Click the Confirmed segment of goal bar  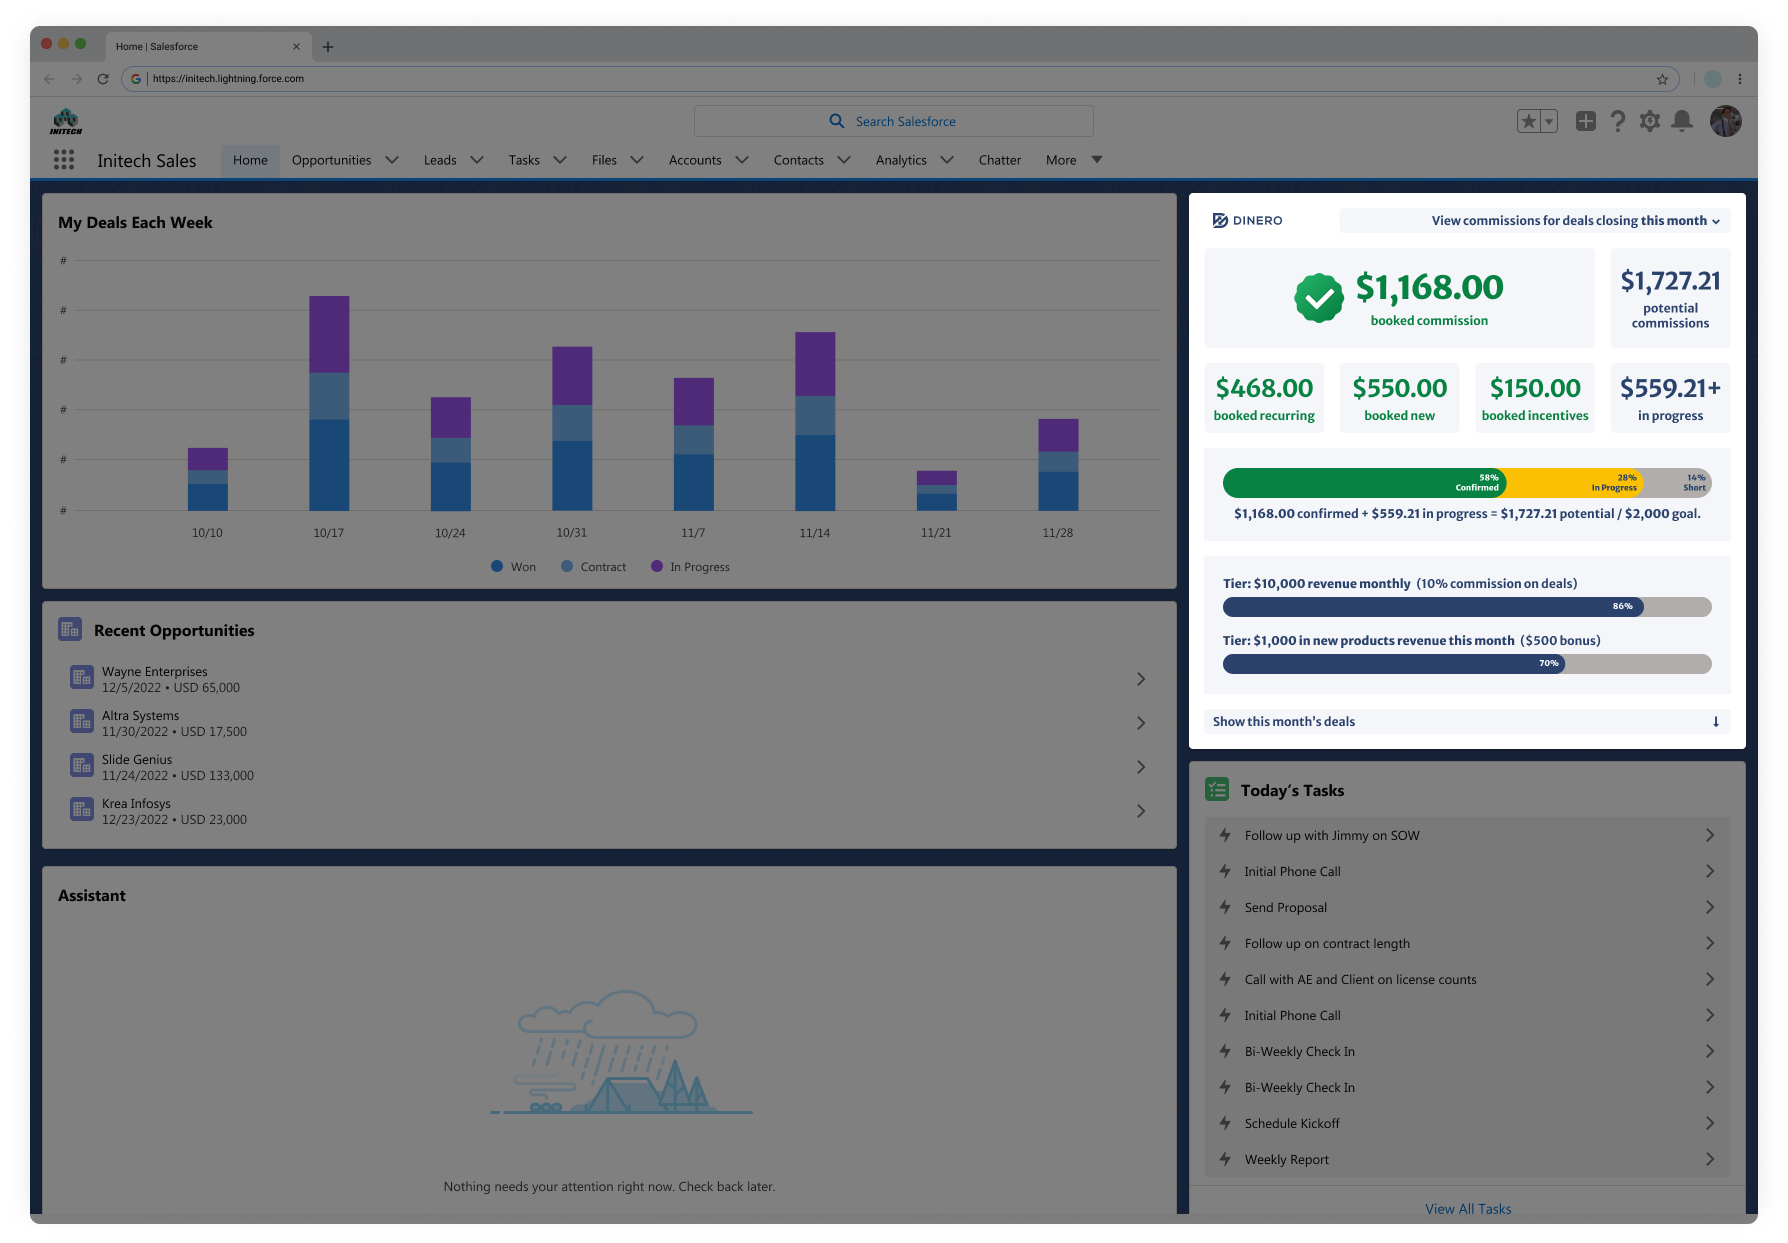point(1364,483)
